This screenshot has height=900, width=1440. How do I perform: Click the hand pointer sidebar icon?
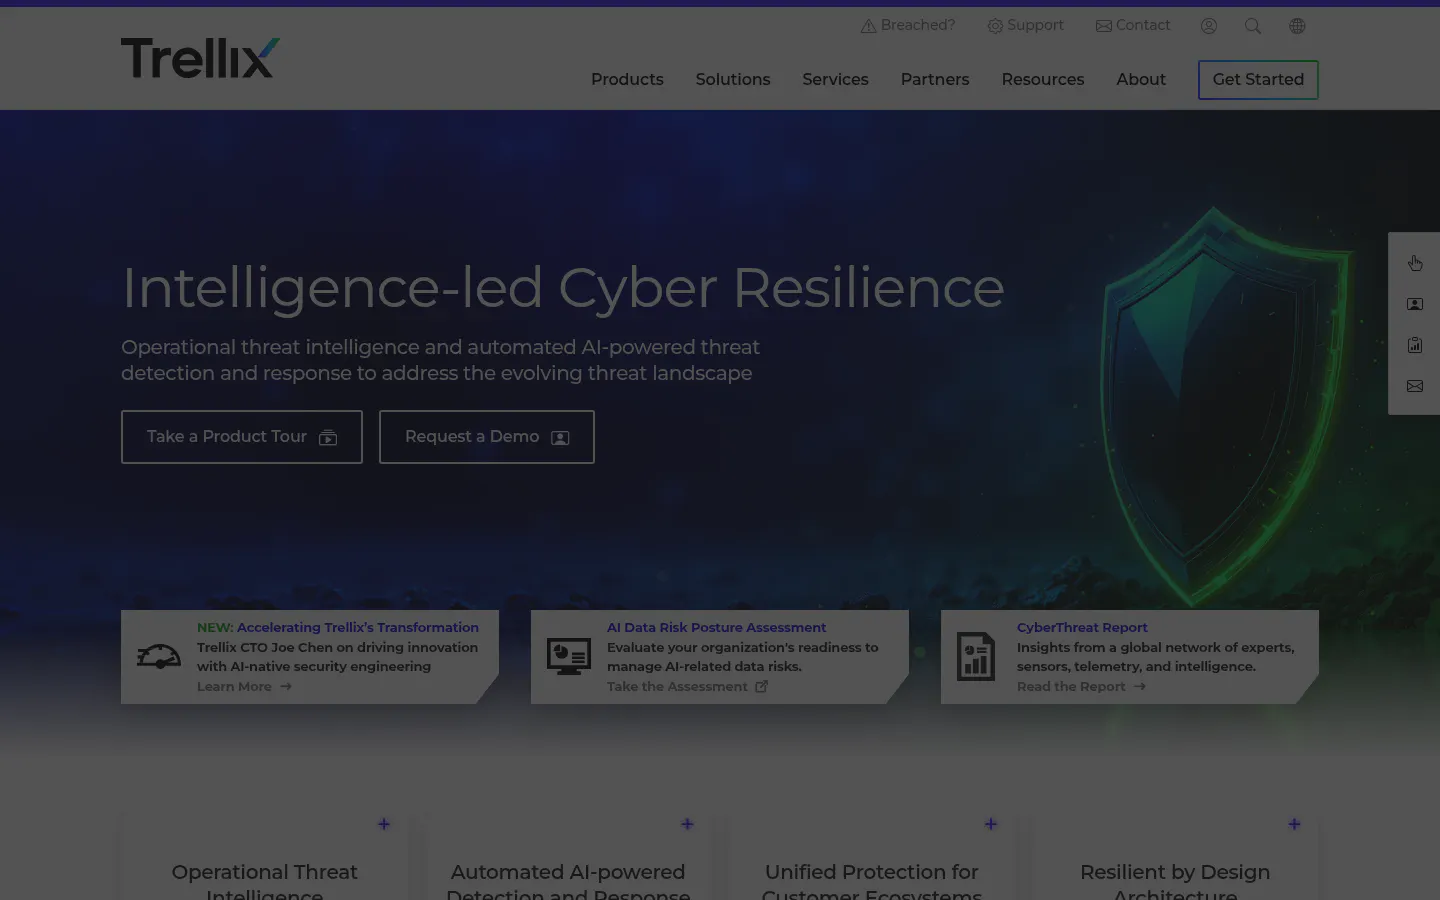pyautogui.click(x=1415, y=263)
